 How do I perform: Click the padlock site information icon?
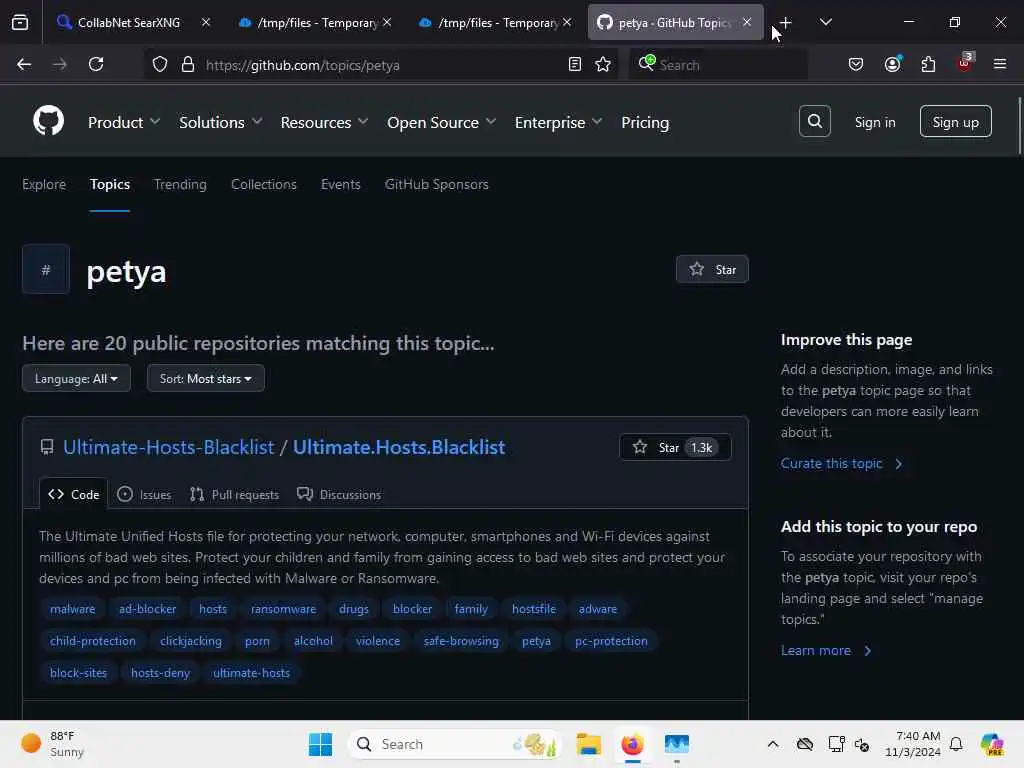(187, 65)
